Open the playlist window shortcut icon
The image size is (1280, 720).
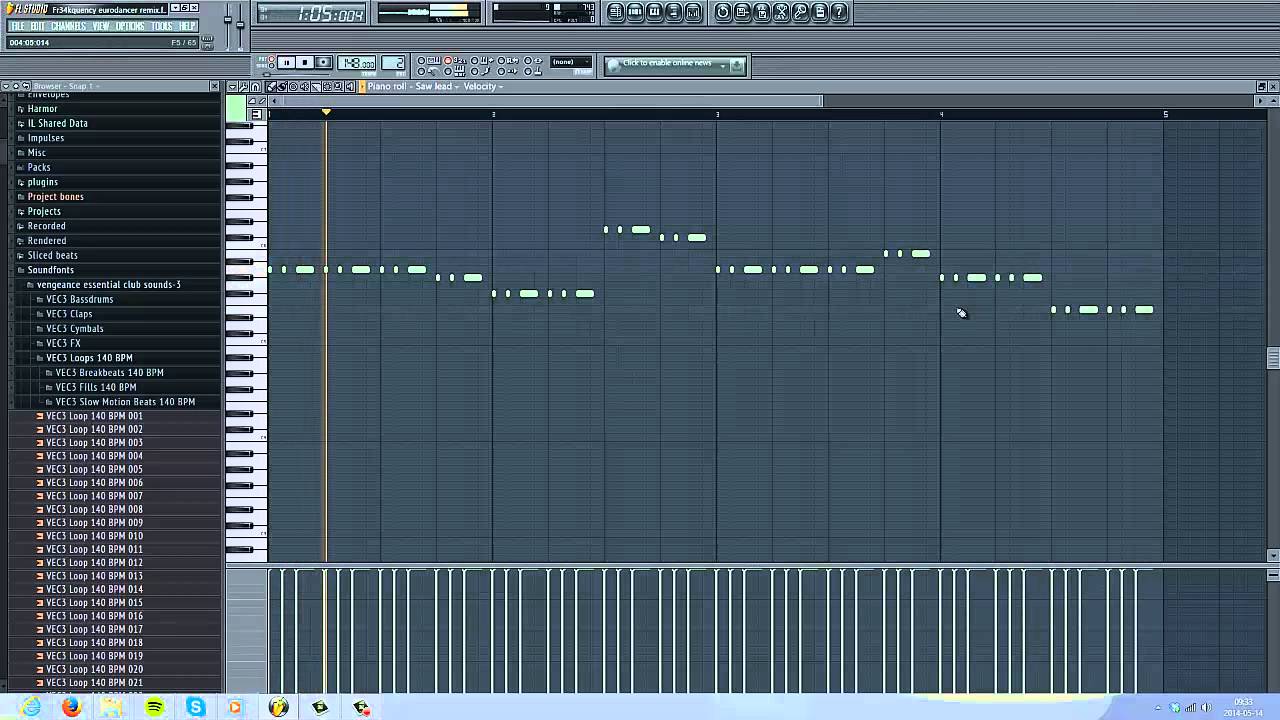click(615, 12)
